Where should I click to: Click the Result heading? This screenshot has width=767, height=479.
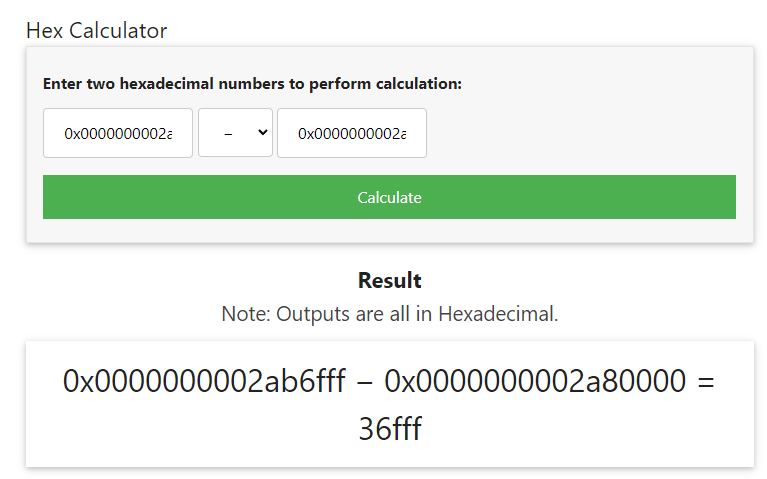point(389,280)
